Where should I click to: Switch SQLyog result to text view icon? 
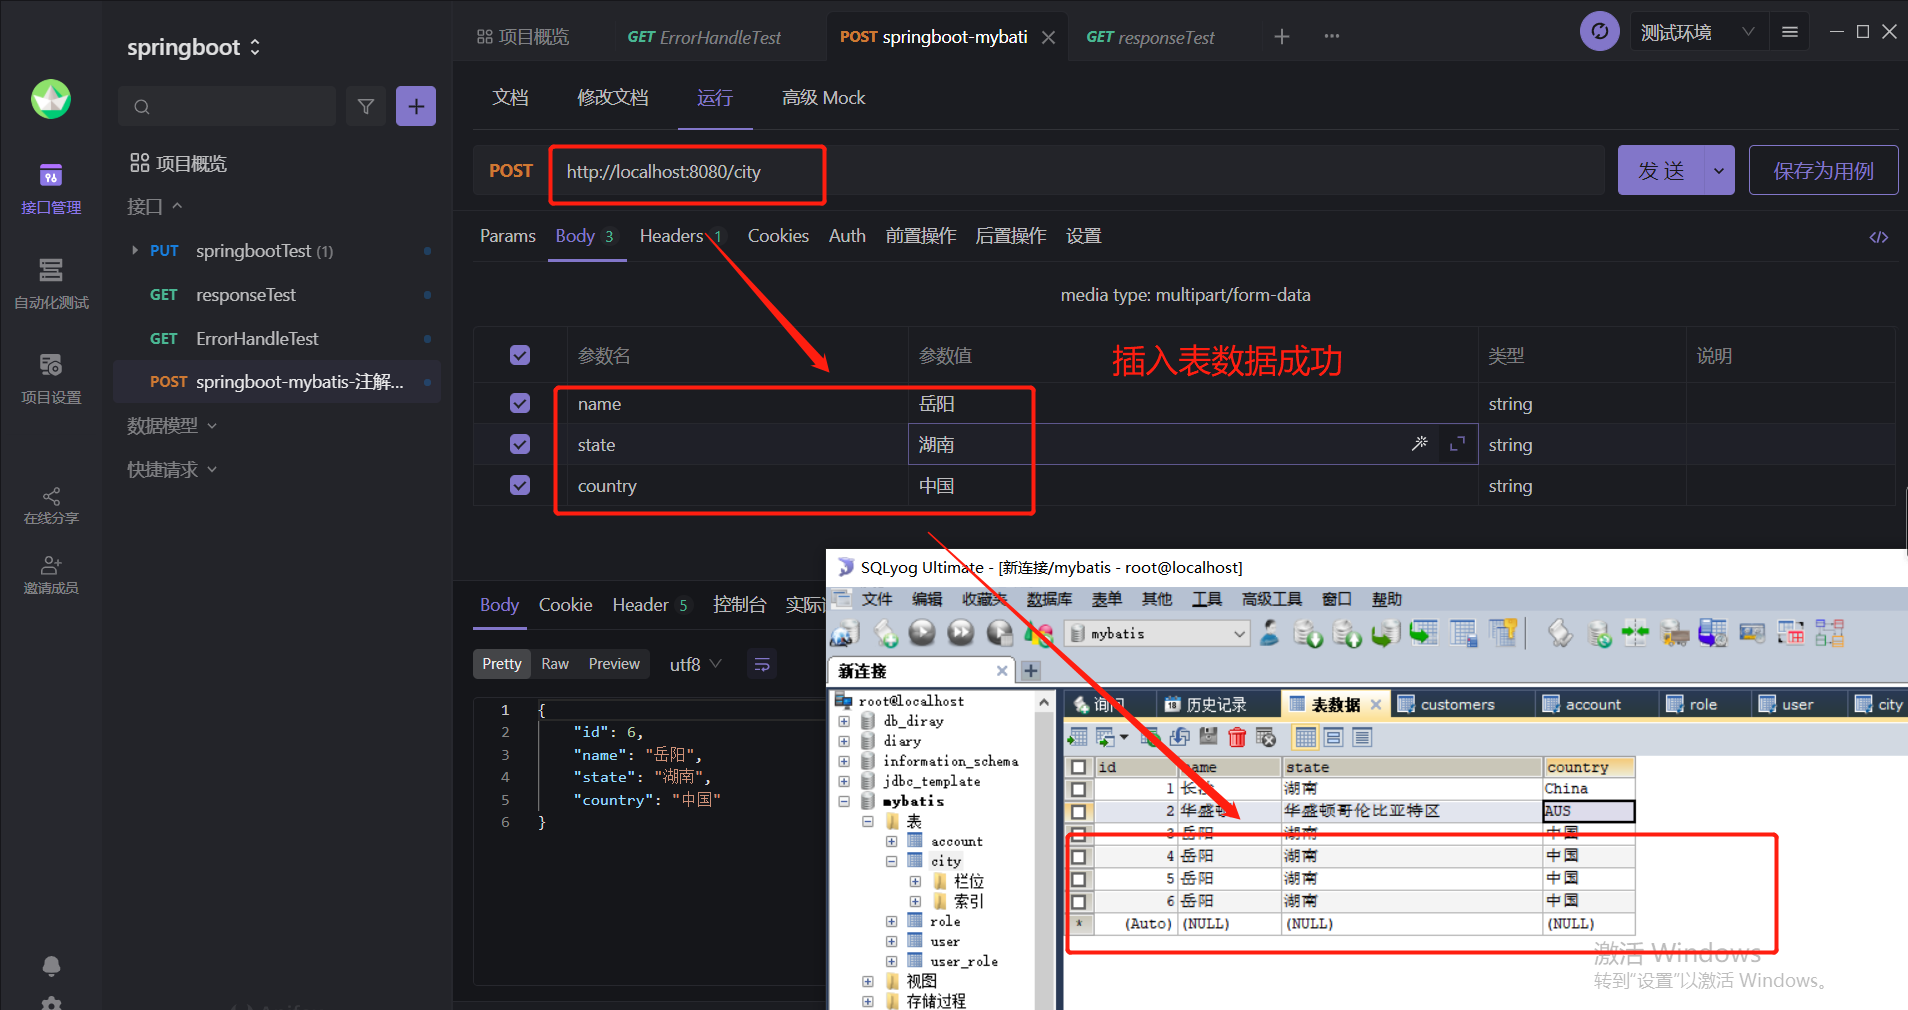(x=1362, y=737)
